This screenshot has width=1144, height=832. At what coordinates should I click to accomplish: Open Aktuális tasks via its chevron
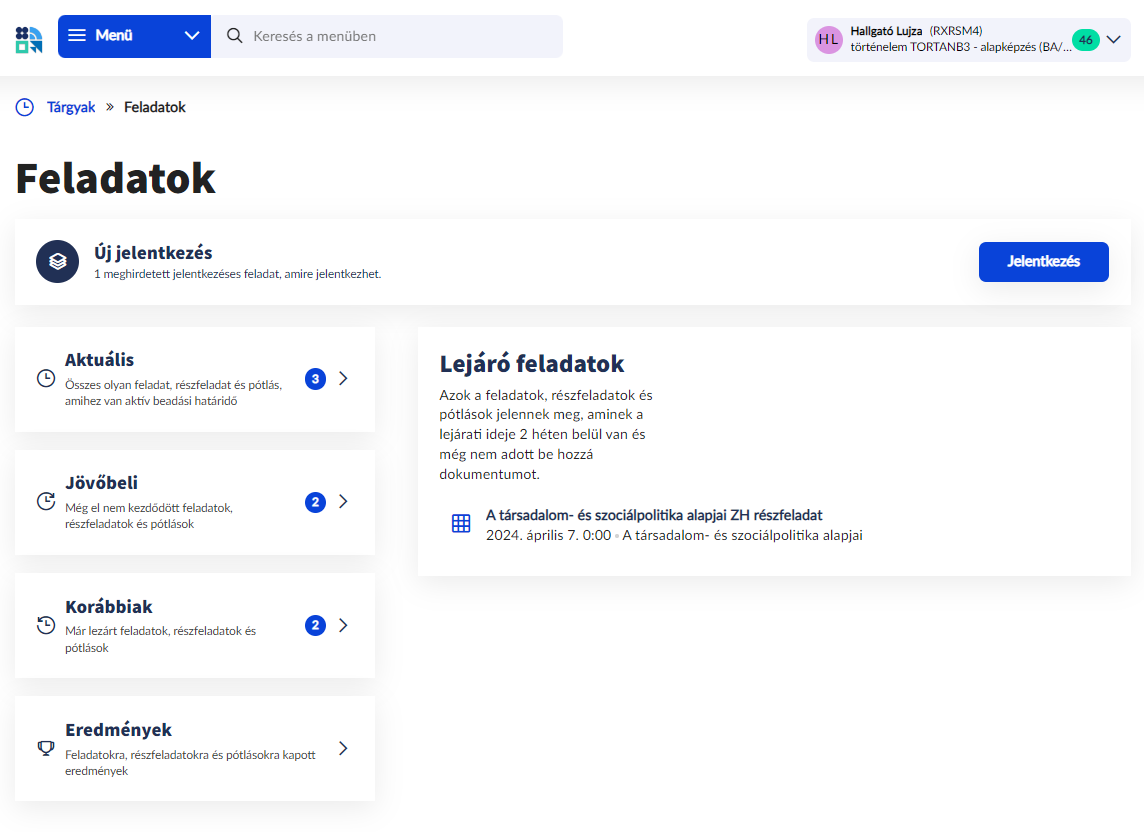coord(343,379)
